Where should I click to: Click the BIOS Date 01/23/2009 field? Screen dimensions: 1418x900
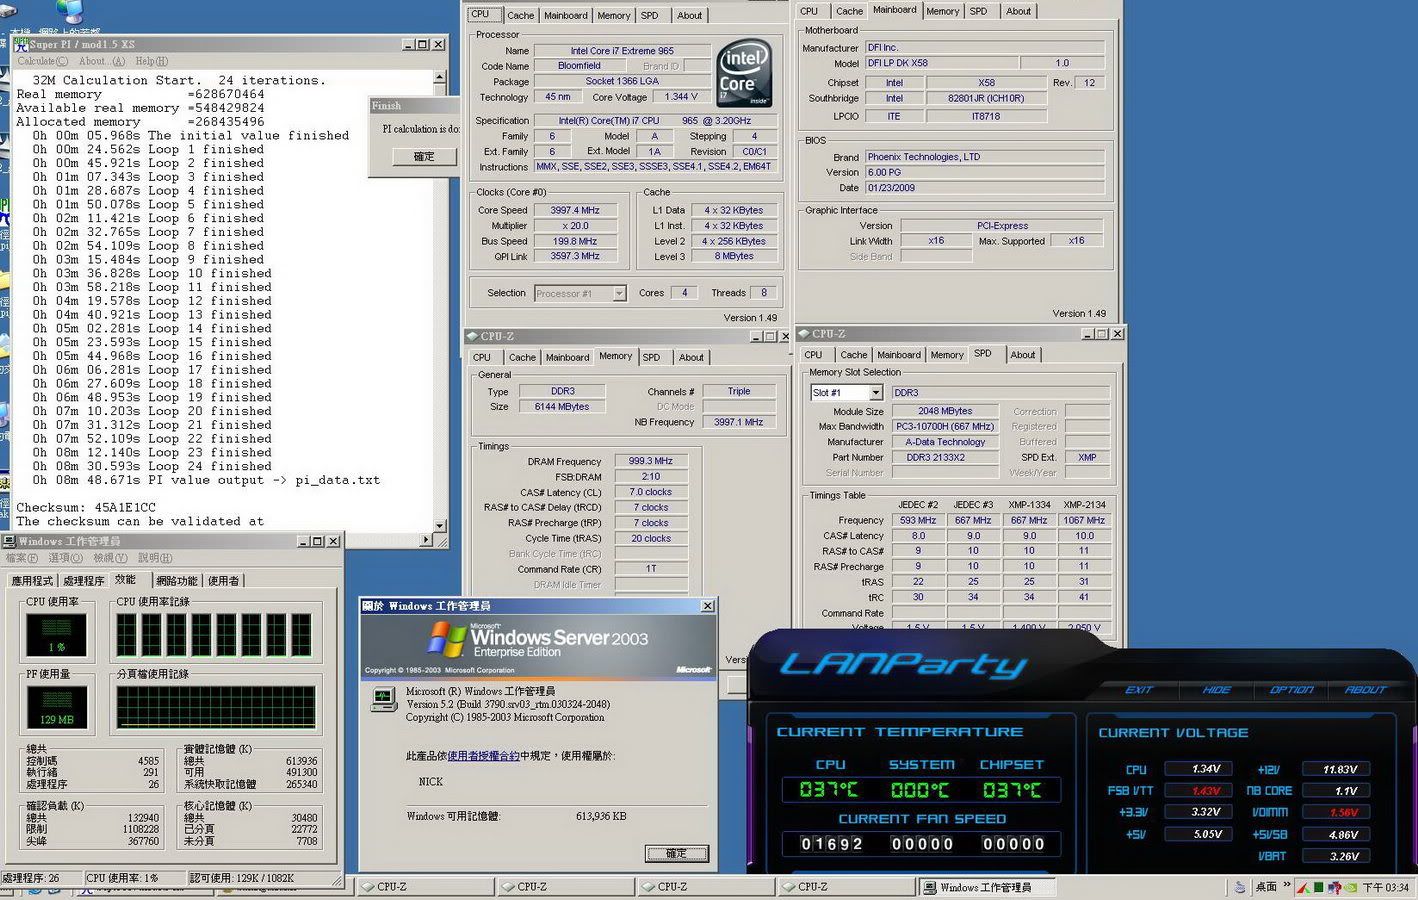[985, 187]
